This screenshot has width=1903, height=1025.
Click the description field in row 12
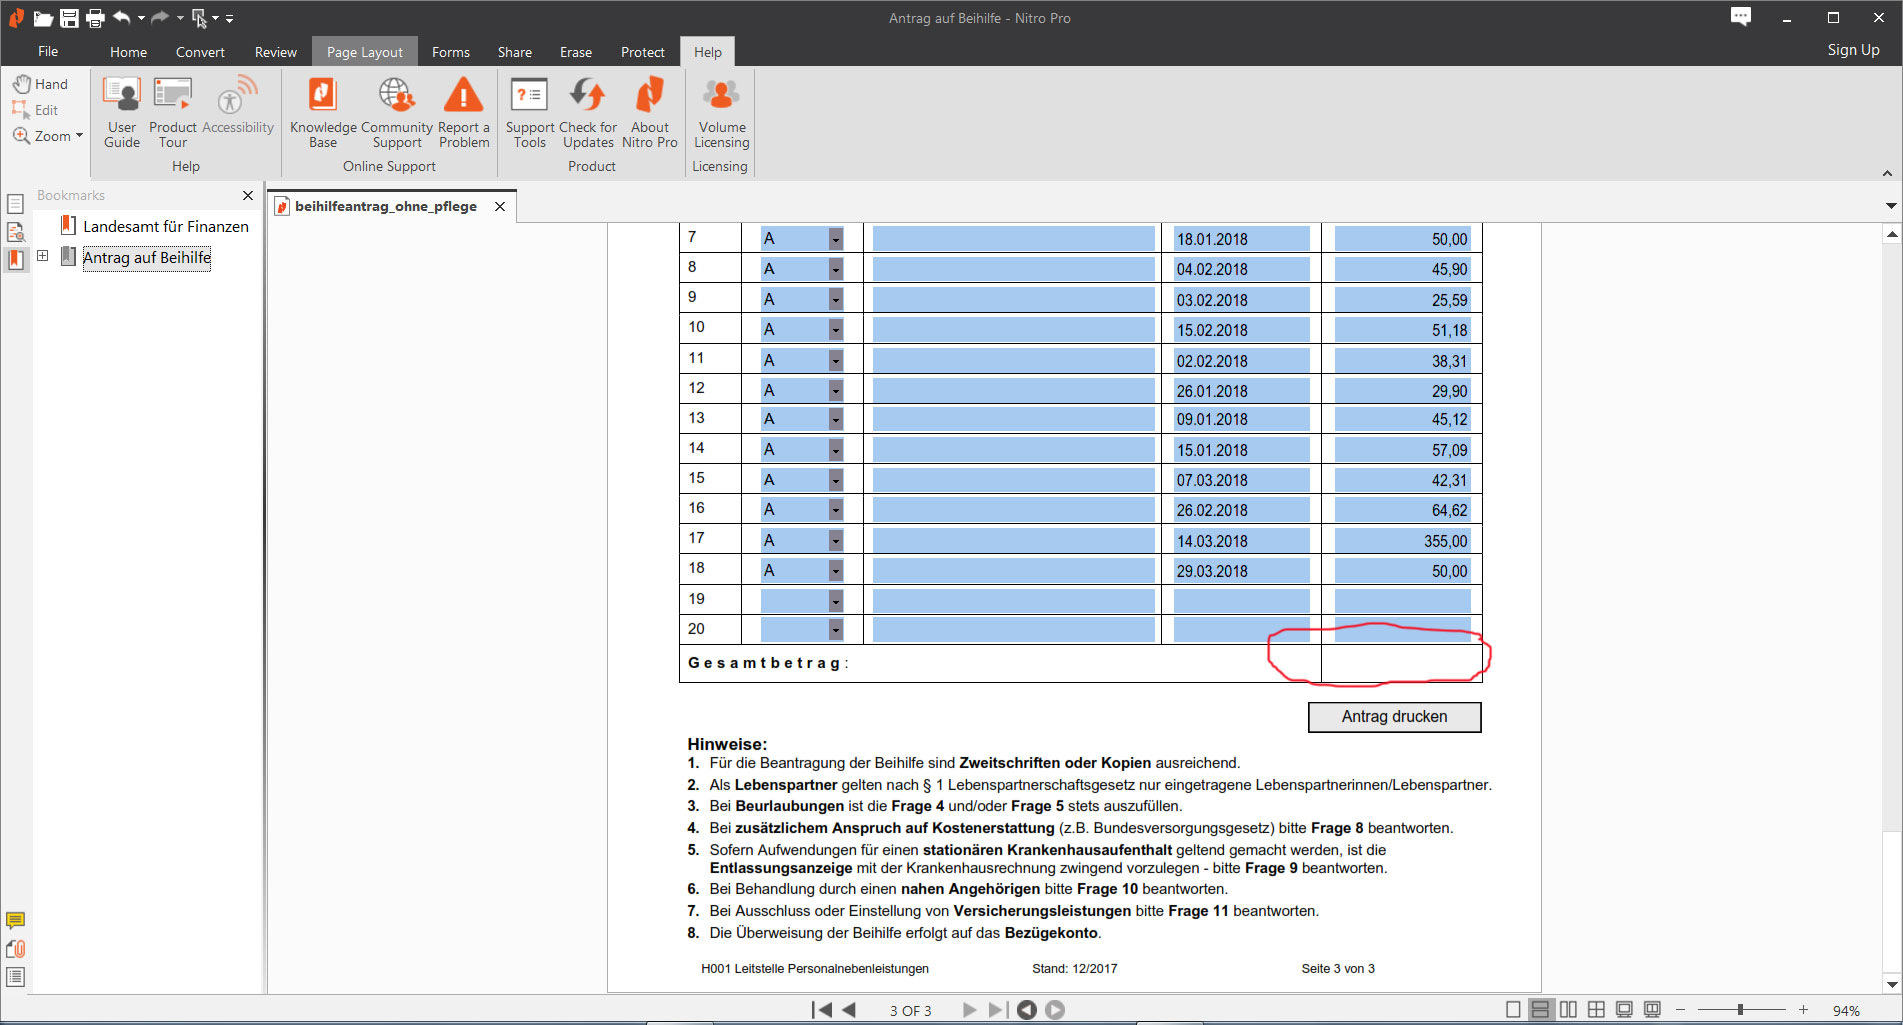tap(1013, 390)
